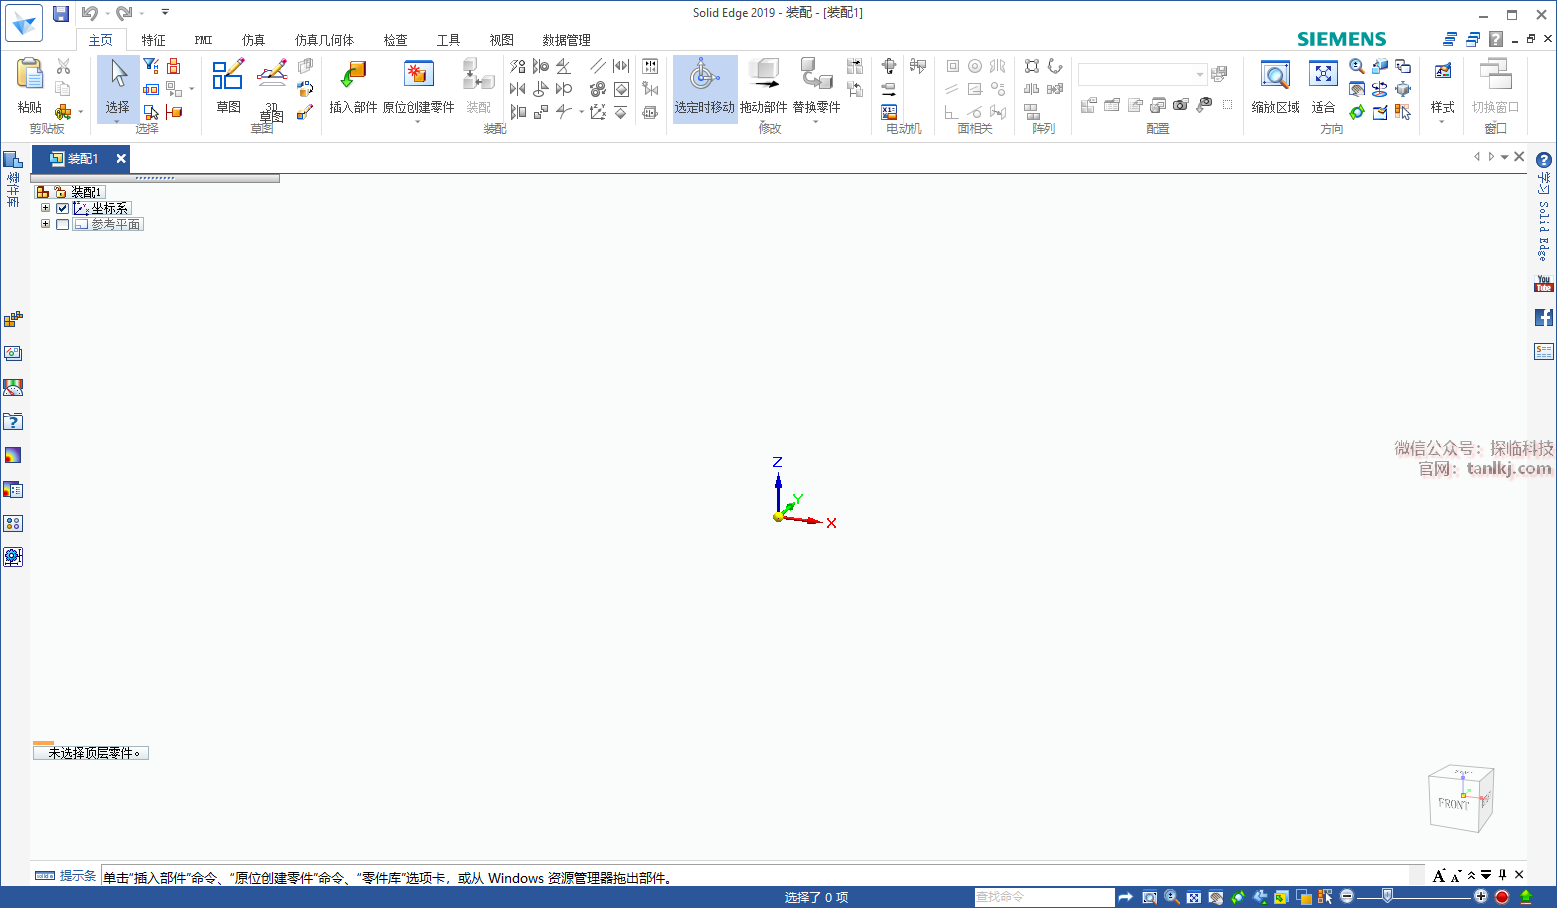Open the 数据管理 ribbon tab

pyautogui.click(x=566, y=40)
